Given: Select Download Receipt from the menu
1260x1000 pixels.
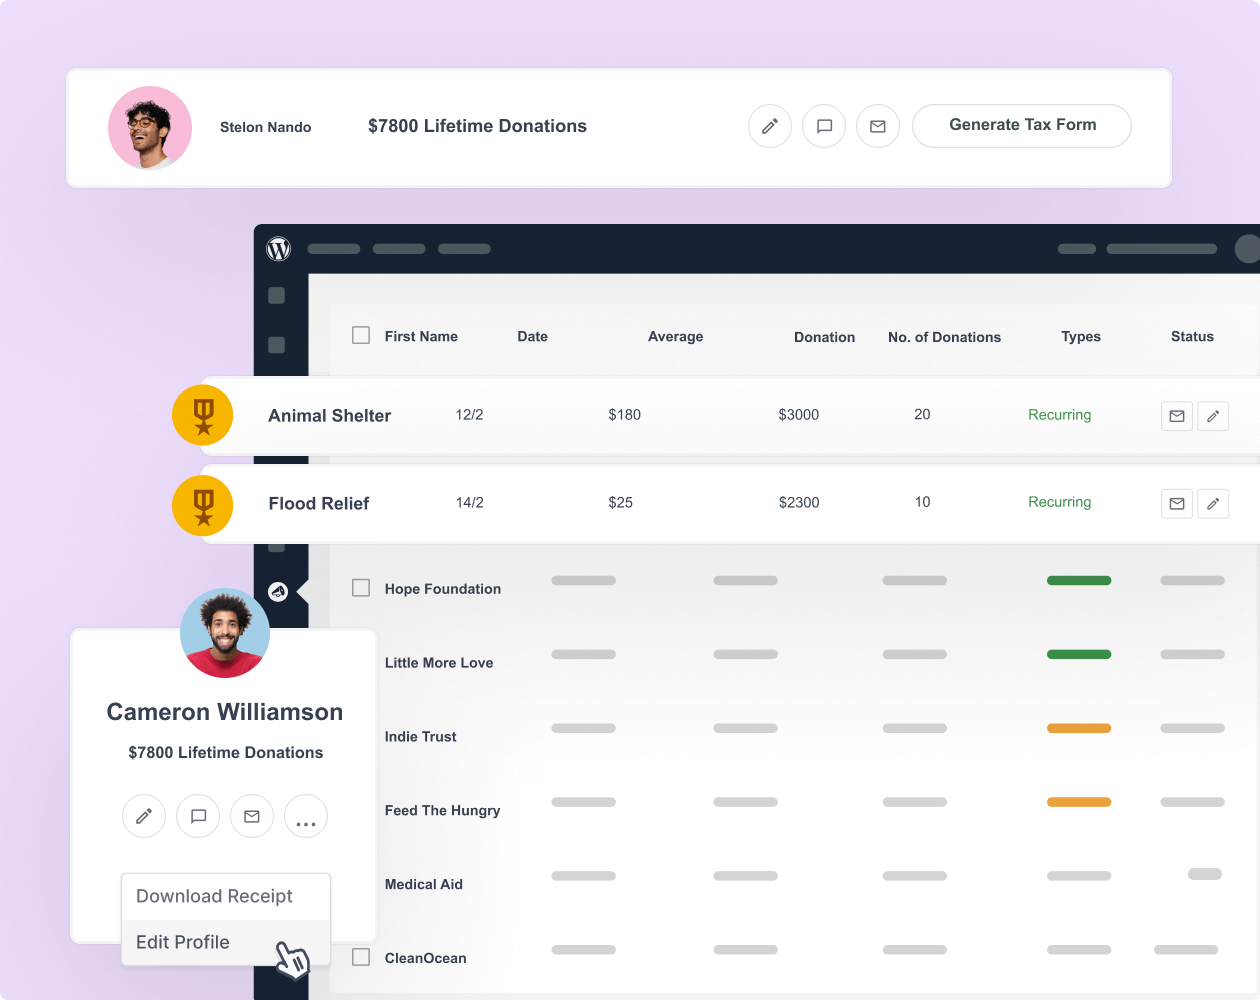Looking at the screenshot, I should (212, 896).
